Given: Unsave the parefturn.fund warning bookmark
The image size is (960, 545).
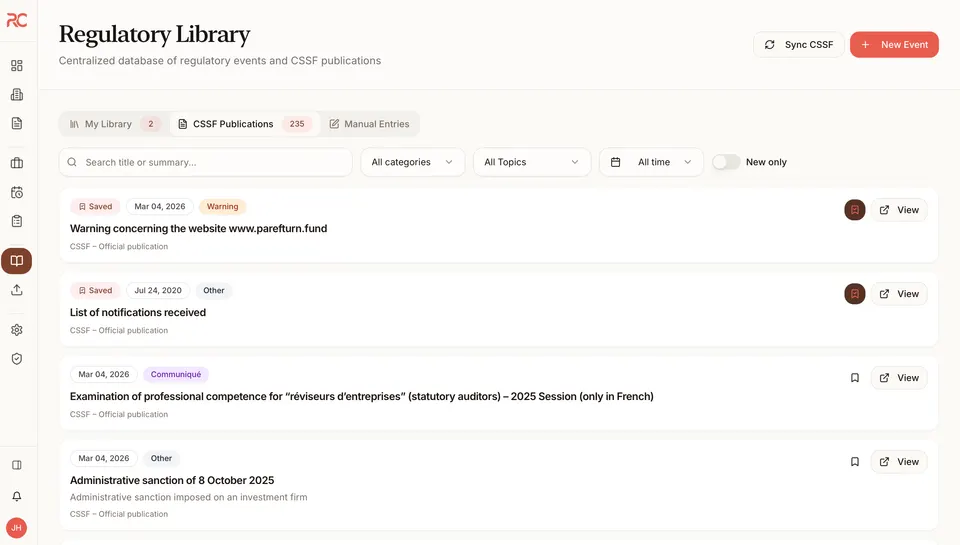Looking at the screenshot, I should (855, 210).
